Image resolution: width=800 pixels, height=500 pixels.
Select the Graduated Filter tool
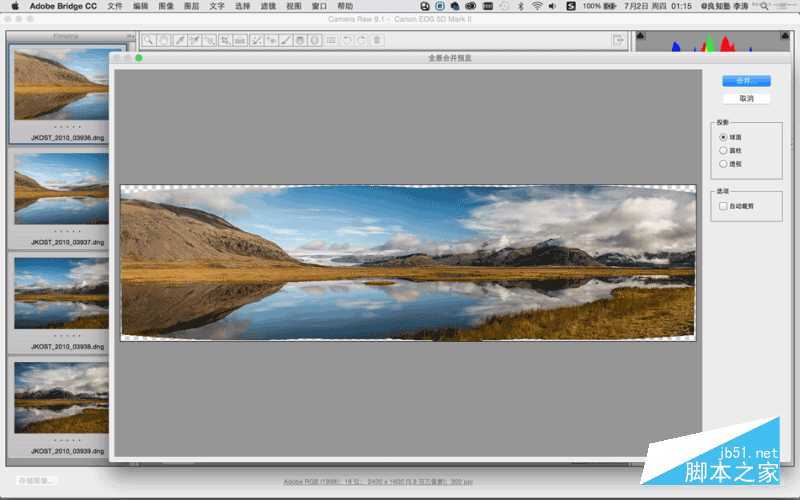tap(301, 40)
